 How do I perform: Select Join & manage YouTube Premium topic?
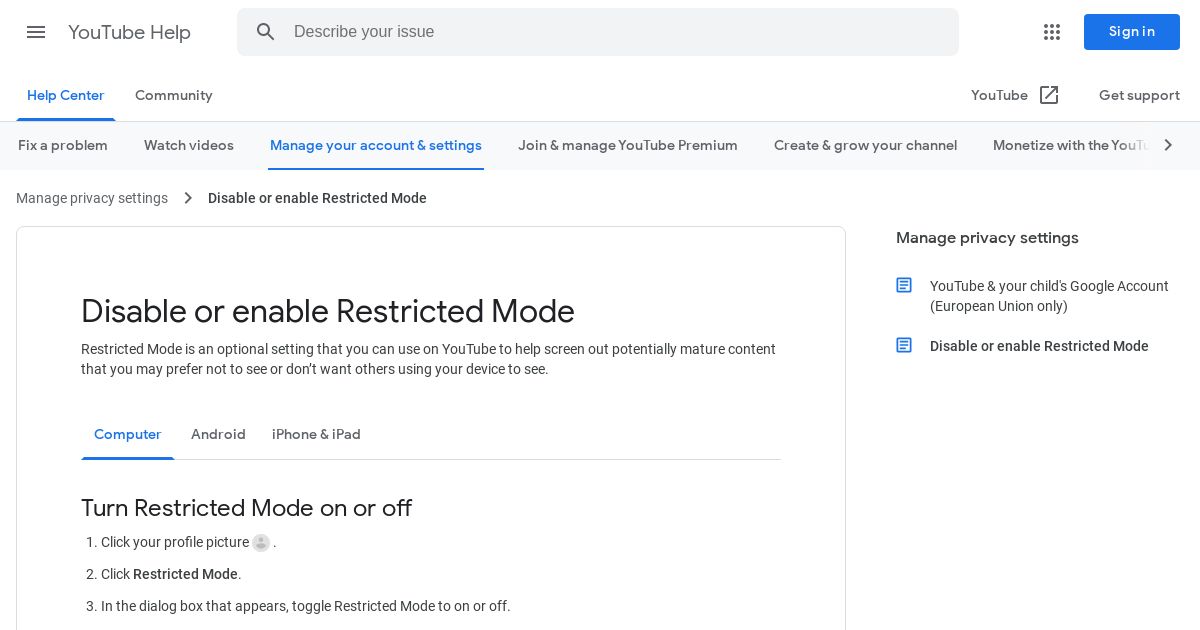628,145
